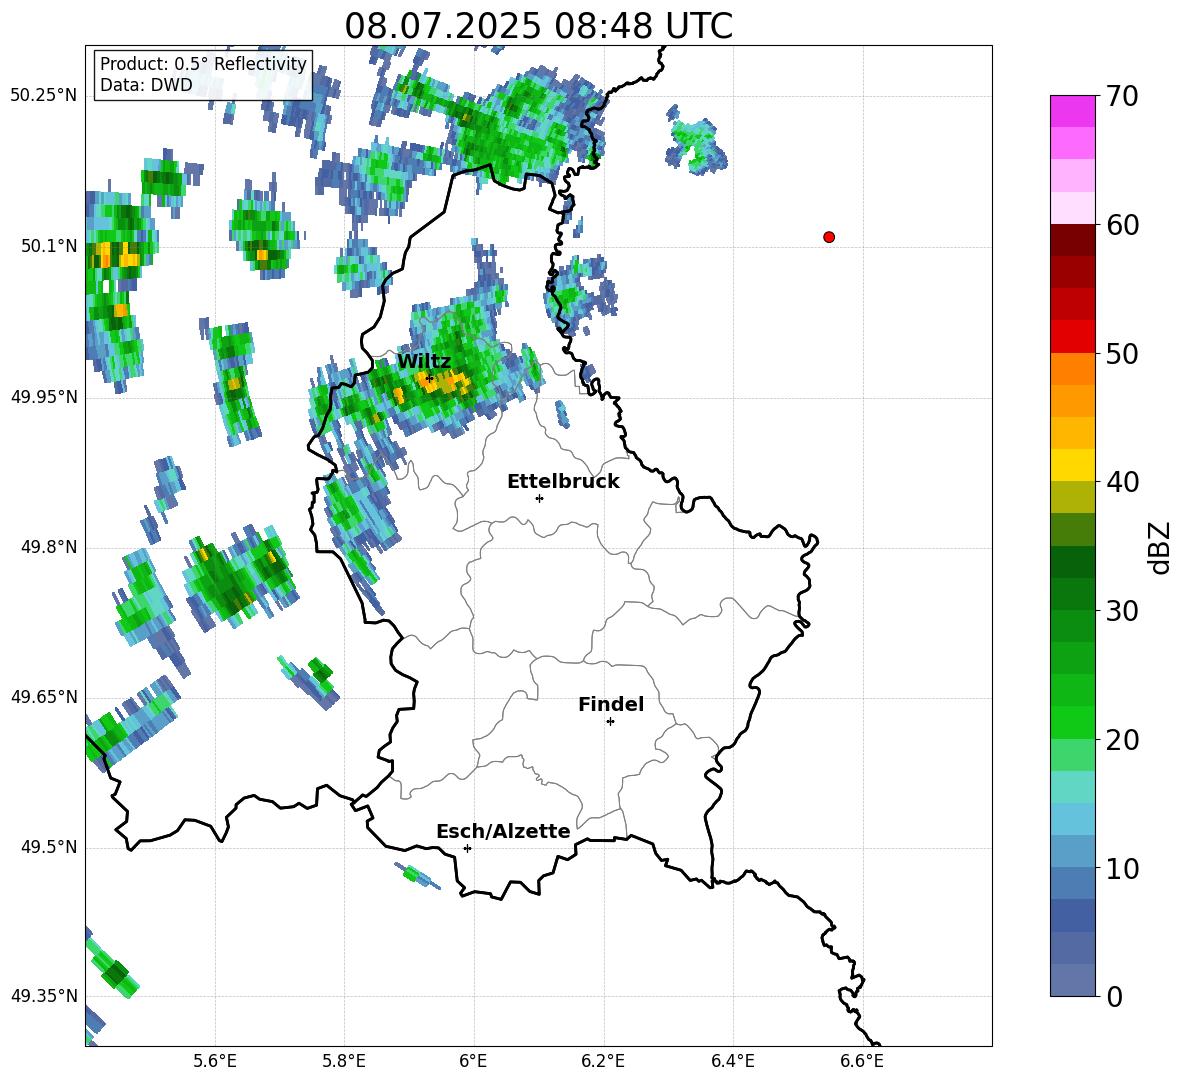Click the cross marker below Esch/Alzette
The width and height of the screenshot is (1184, 1081).
467,848
